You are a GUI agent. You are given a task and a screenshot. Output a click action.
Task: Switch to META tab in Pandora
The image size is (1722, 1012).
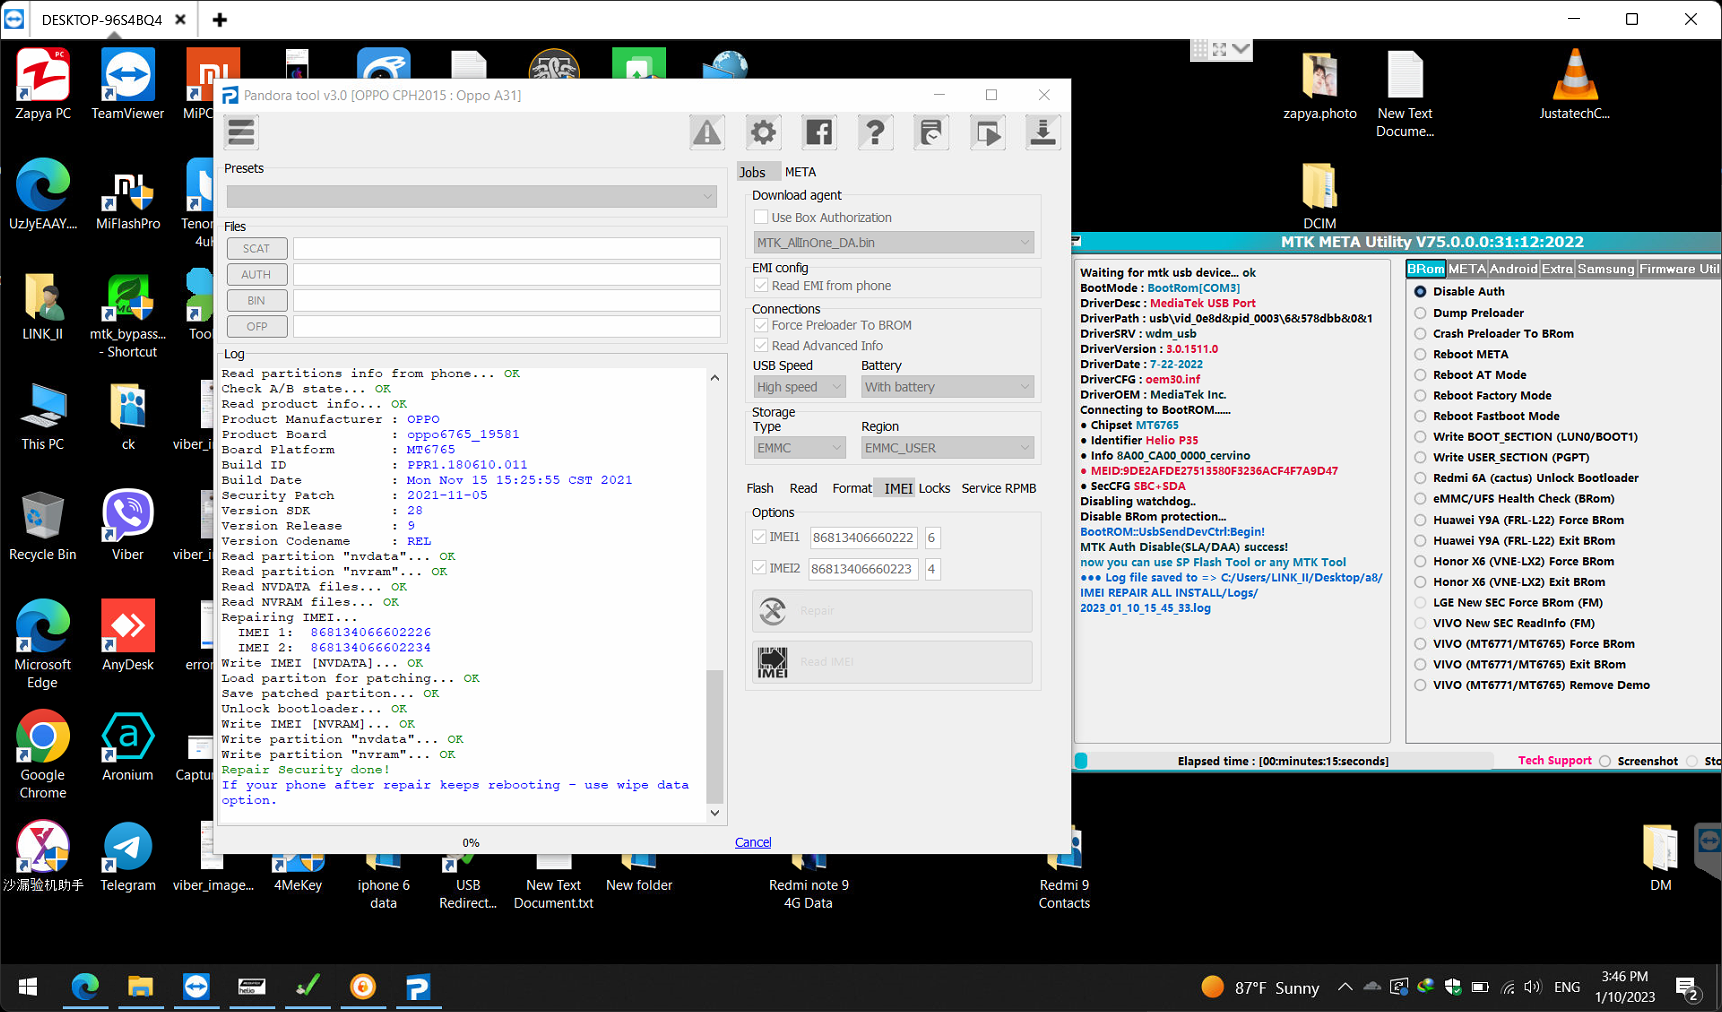coord(800,172)
